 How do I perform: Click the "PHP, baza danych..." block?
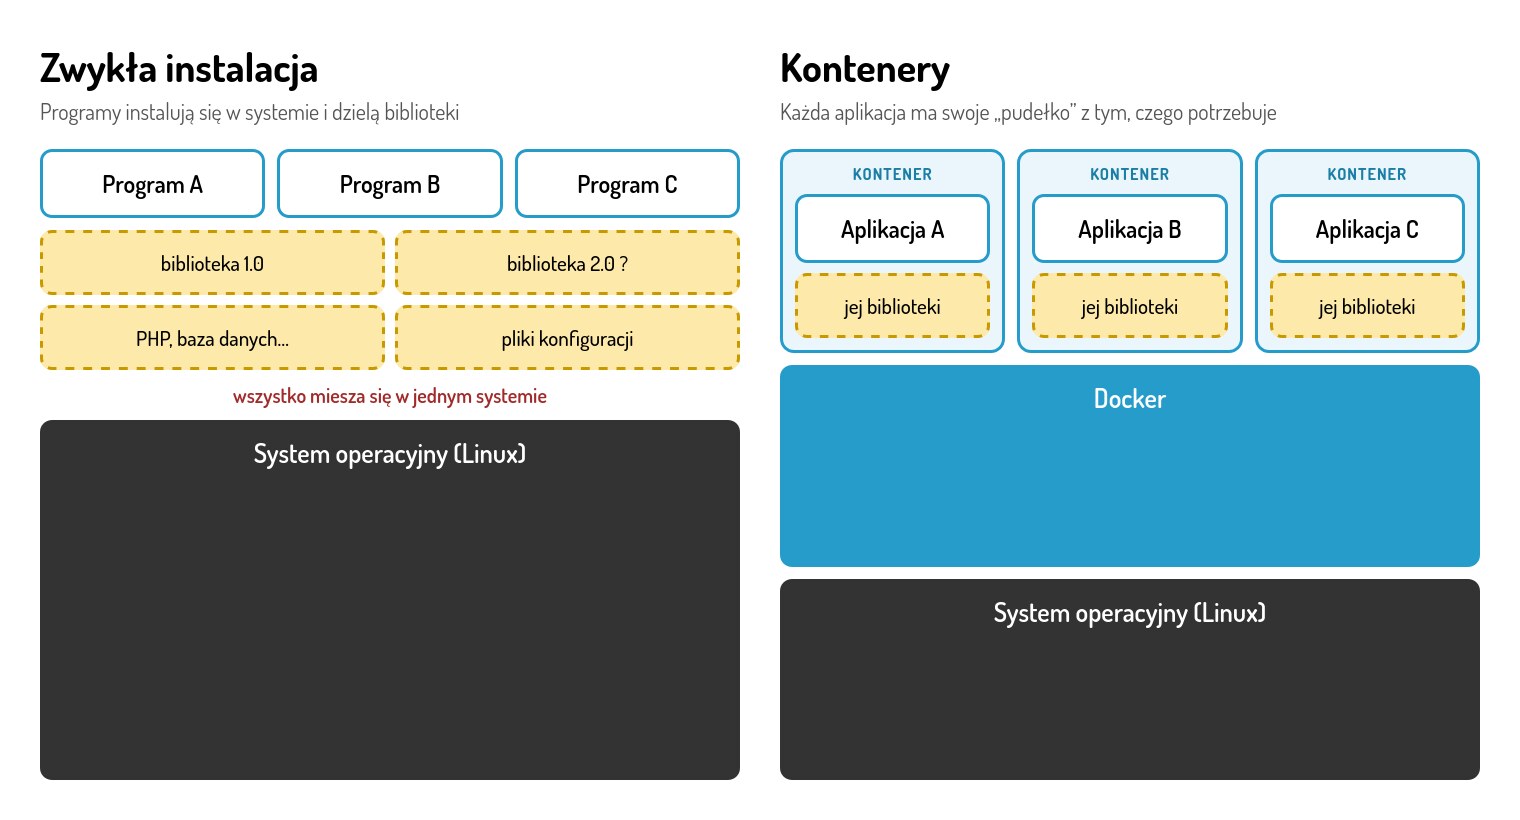tap(212, 338)
